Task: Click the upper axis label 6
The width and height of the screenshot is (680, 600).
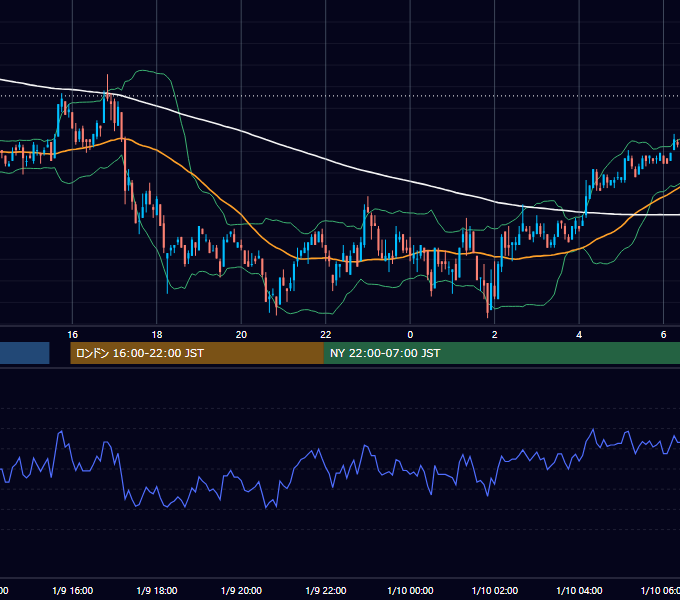Action: [663, 334]
